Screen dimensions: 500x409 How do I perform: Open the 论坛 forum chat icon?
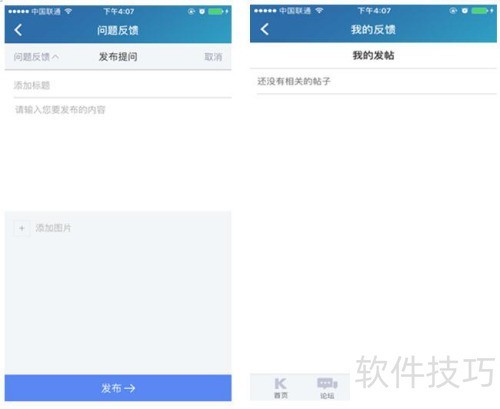(327, 388)
